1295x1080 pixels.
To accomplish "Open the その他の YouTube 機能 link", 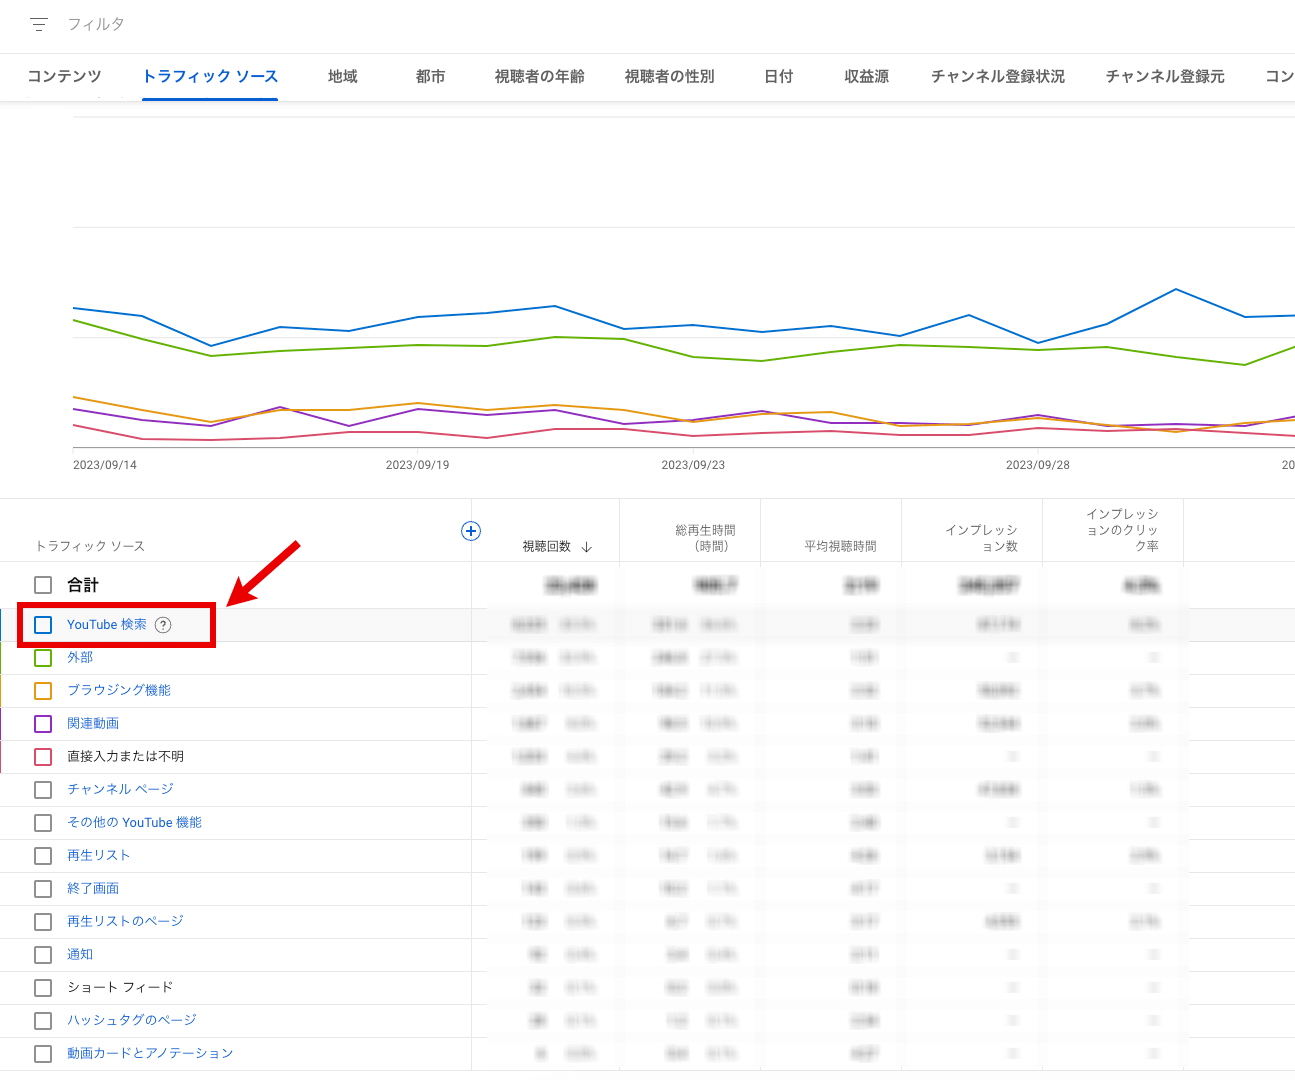I will tap(134, 822).
